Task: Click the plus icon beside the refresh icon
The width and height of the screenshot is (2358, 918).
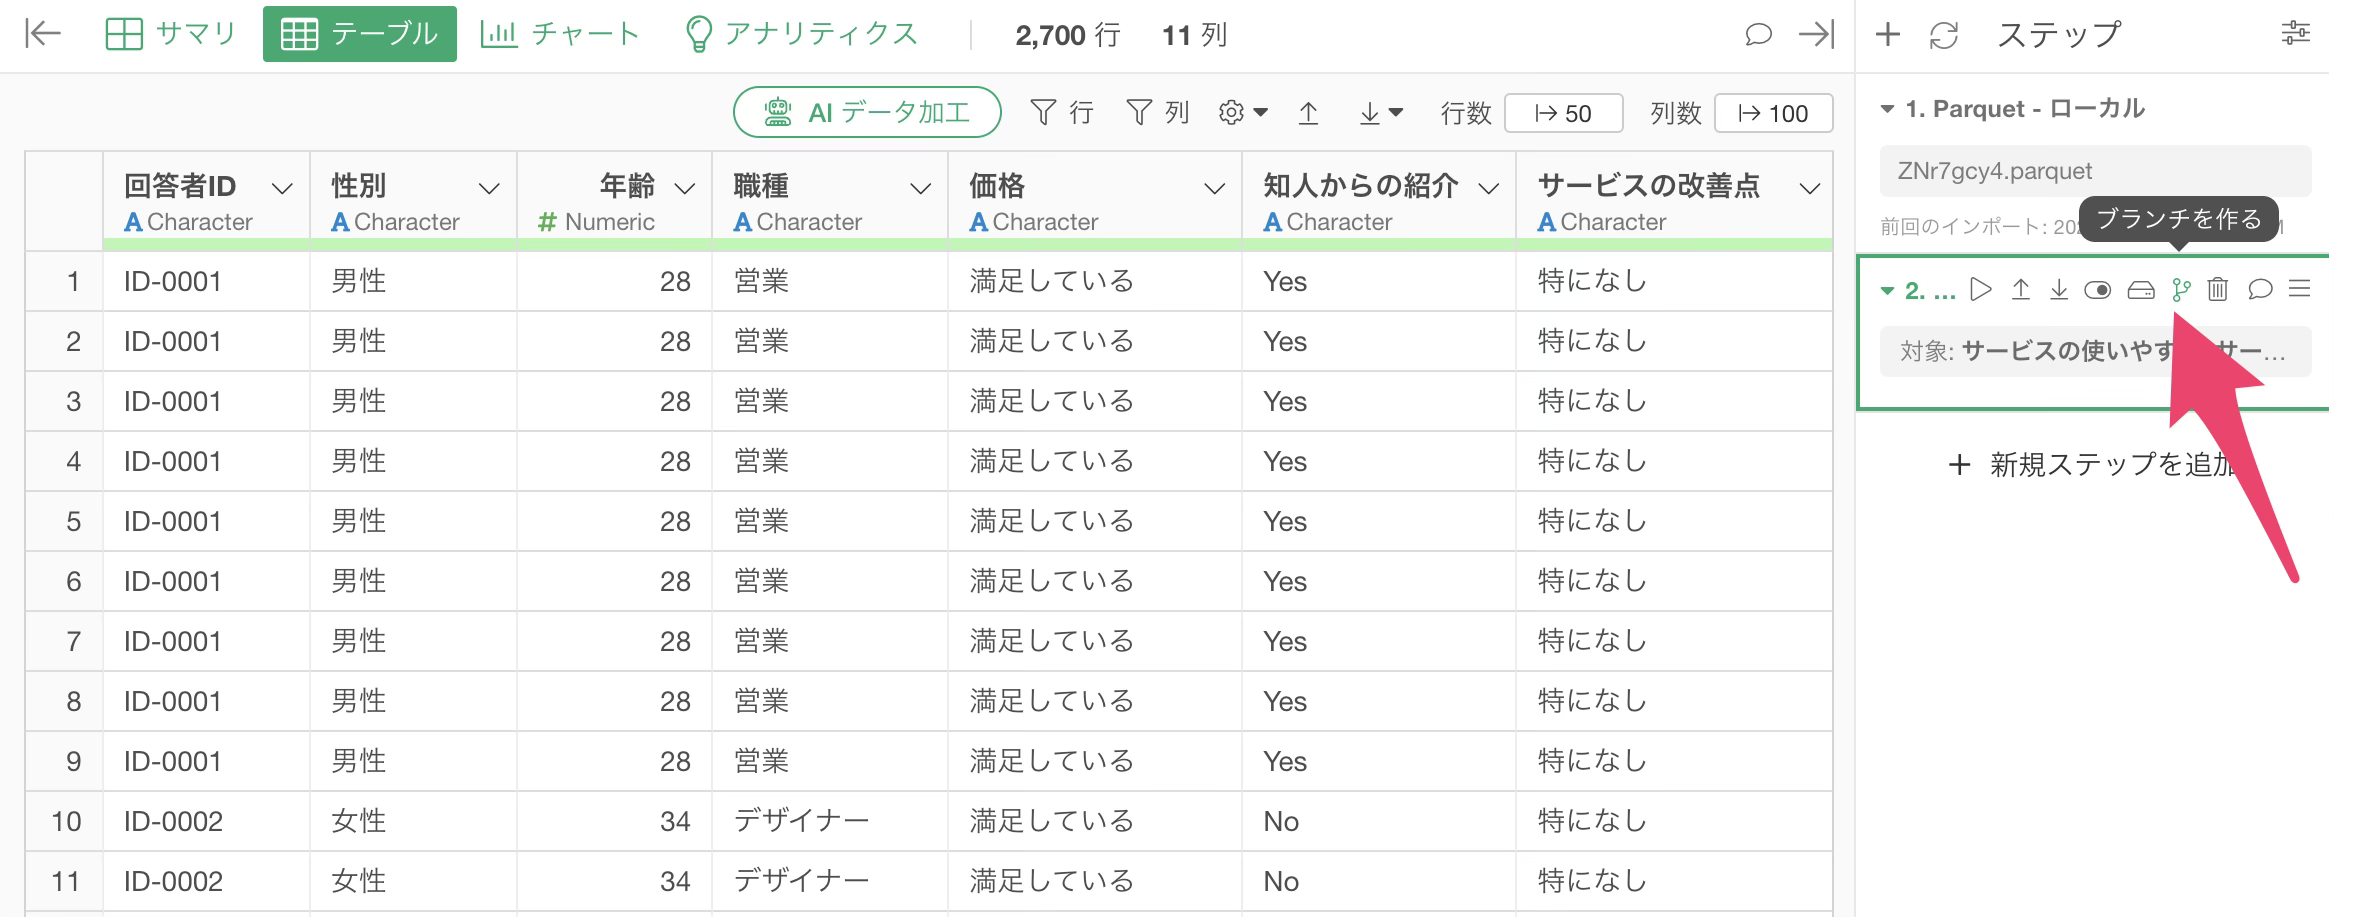Action: tap(1887, 35)
